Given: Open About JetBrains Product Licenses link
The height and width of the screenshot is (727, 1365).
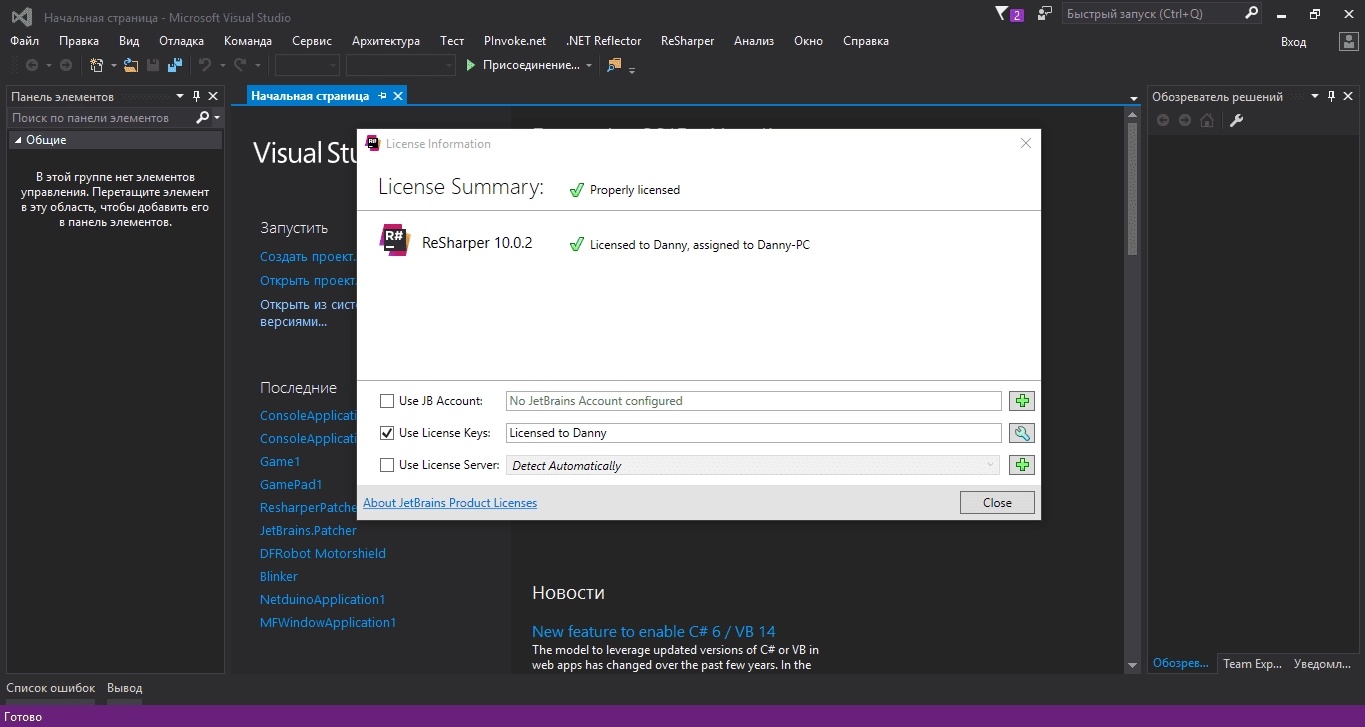Looking at the screenshot, I should [450, 503].
